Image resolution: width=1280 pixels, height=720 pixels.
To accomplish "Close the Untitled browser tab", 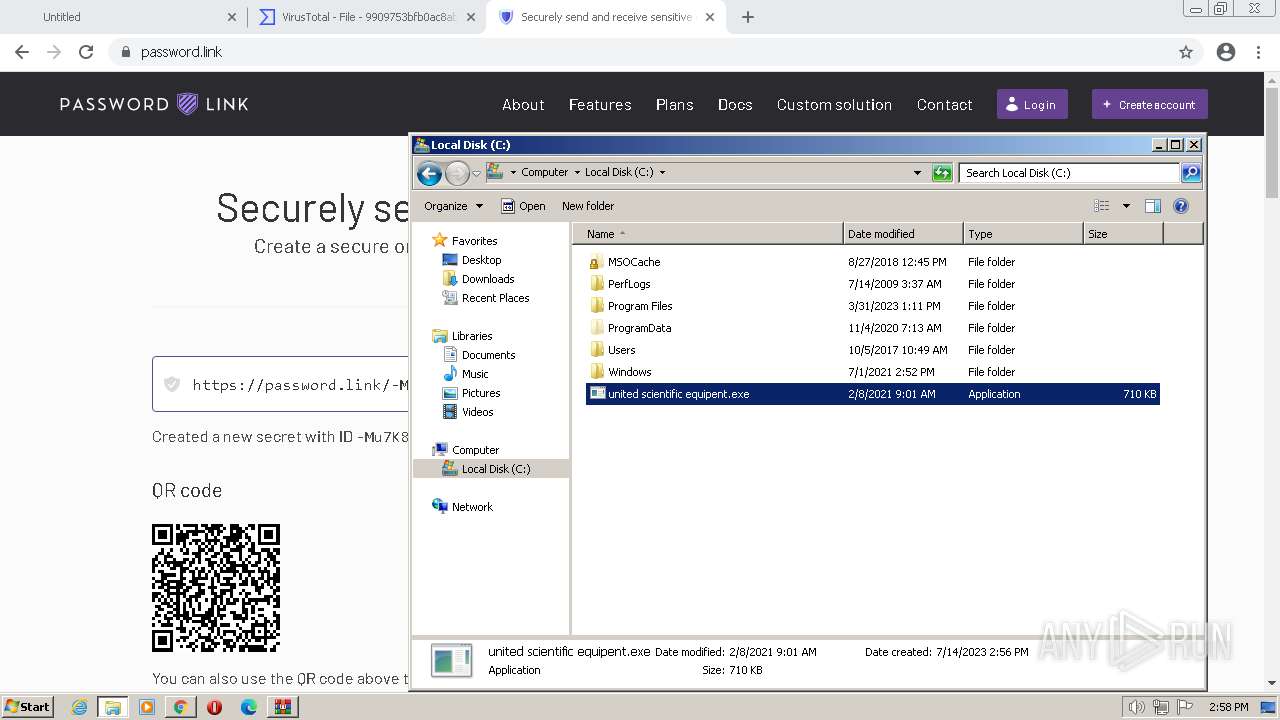I will (x=232, y=17).
